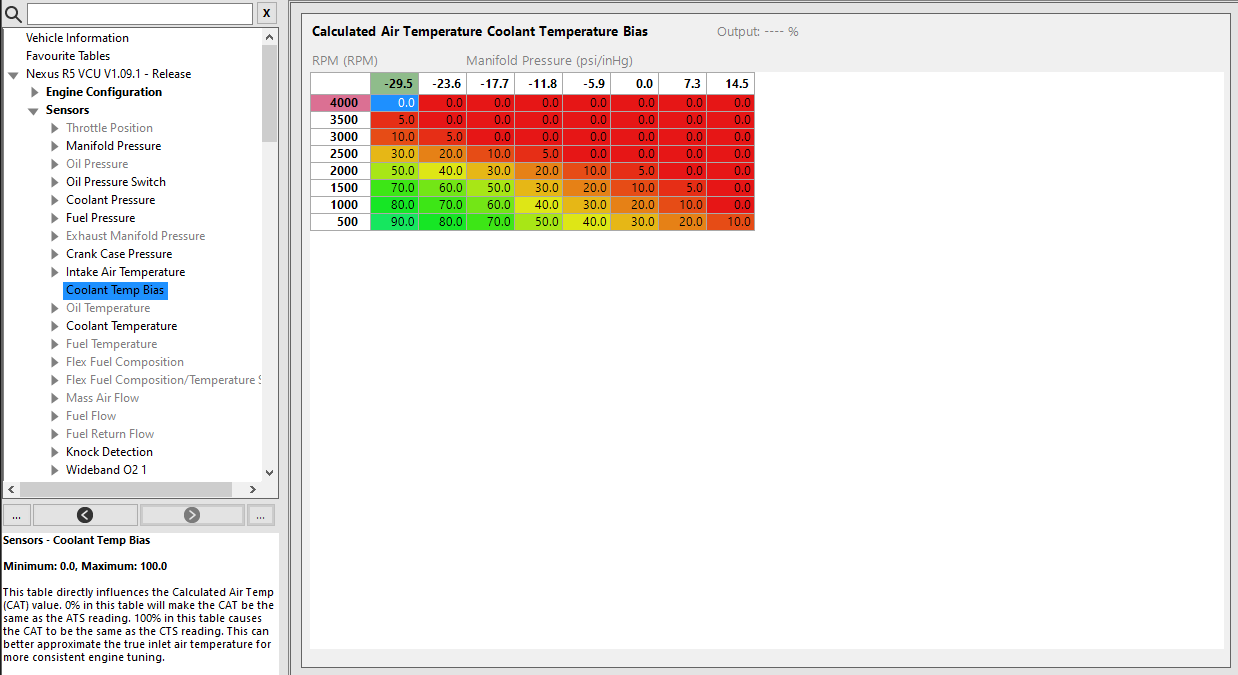The image size is (1238, 675).
Task: Click the tree vertical scrollbar up arrow
Action: coord(269,36)
